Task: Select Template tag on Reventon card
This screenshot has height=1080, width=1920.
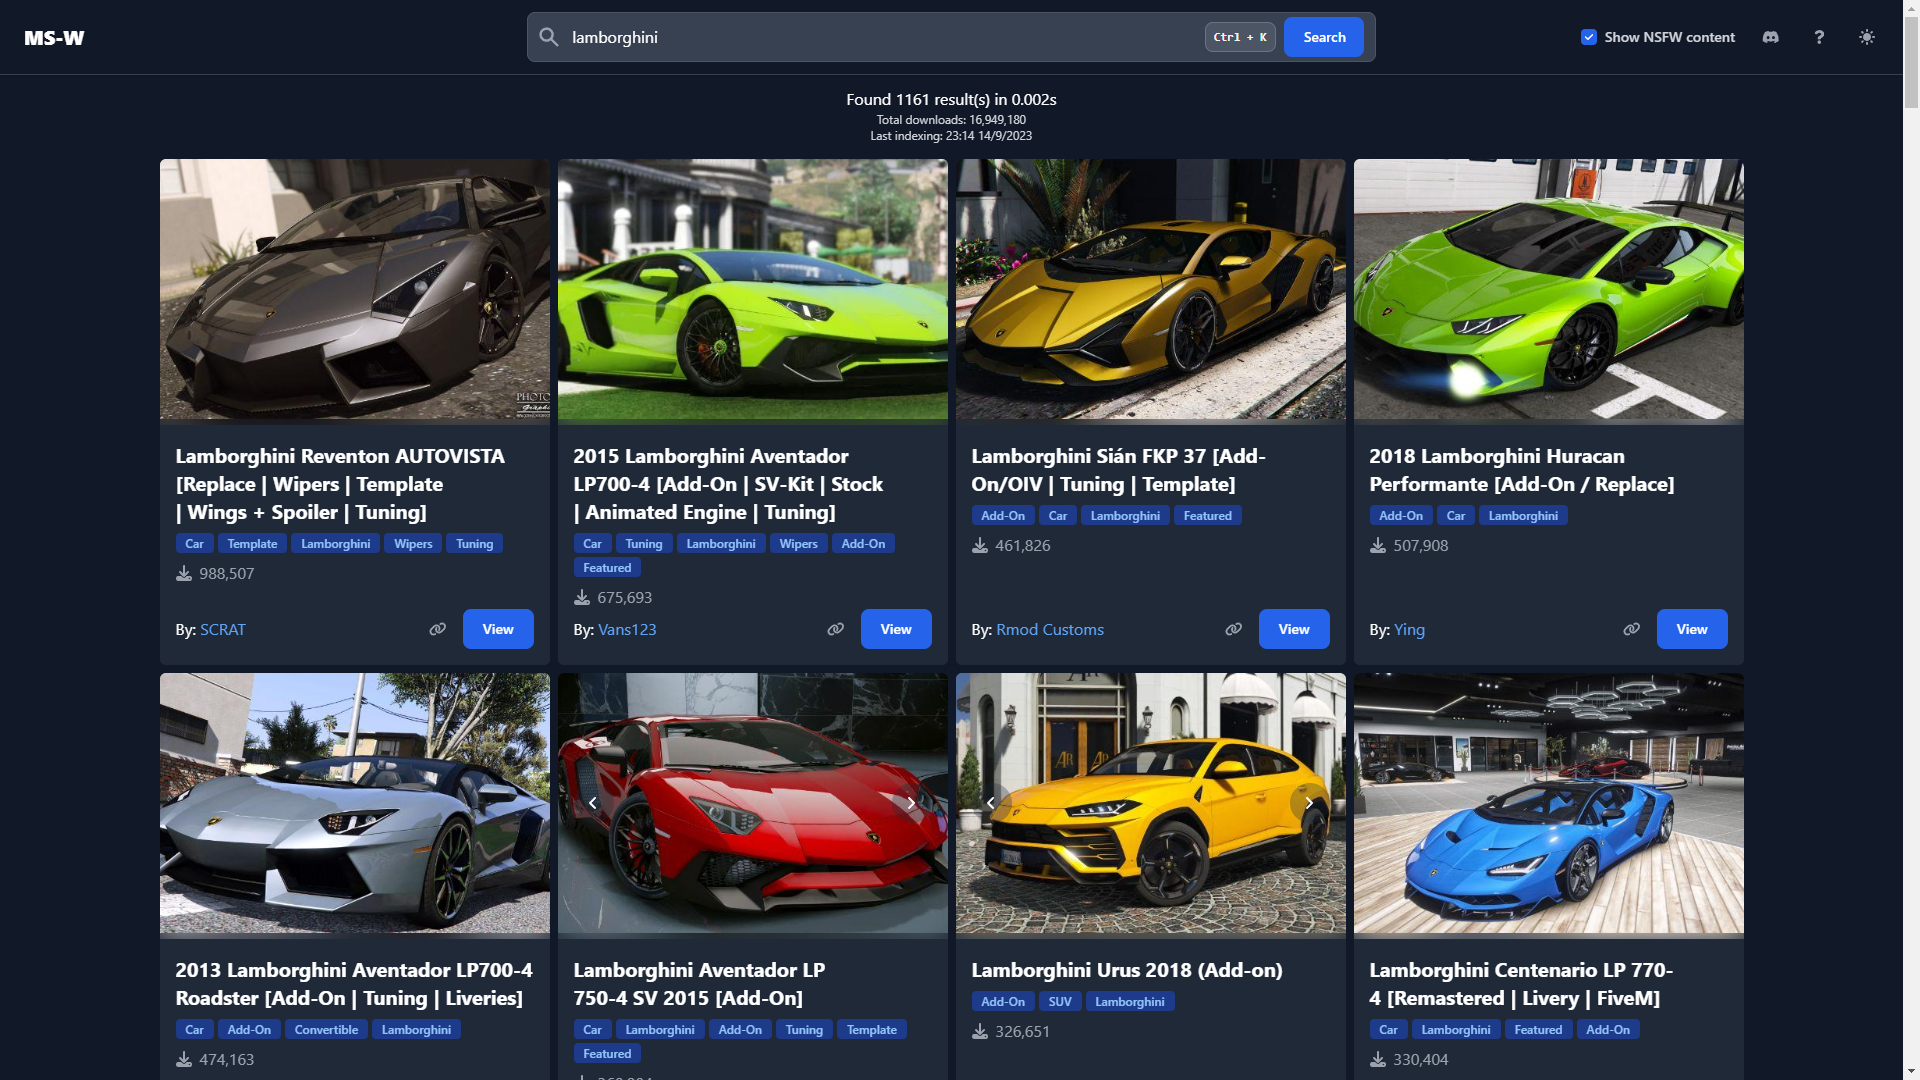Action: [252, 544]
